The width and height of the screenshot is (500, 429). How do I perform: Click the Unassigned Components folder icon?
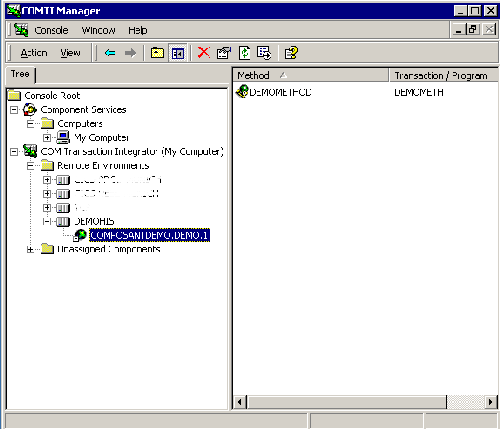(47, 249)
